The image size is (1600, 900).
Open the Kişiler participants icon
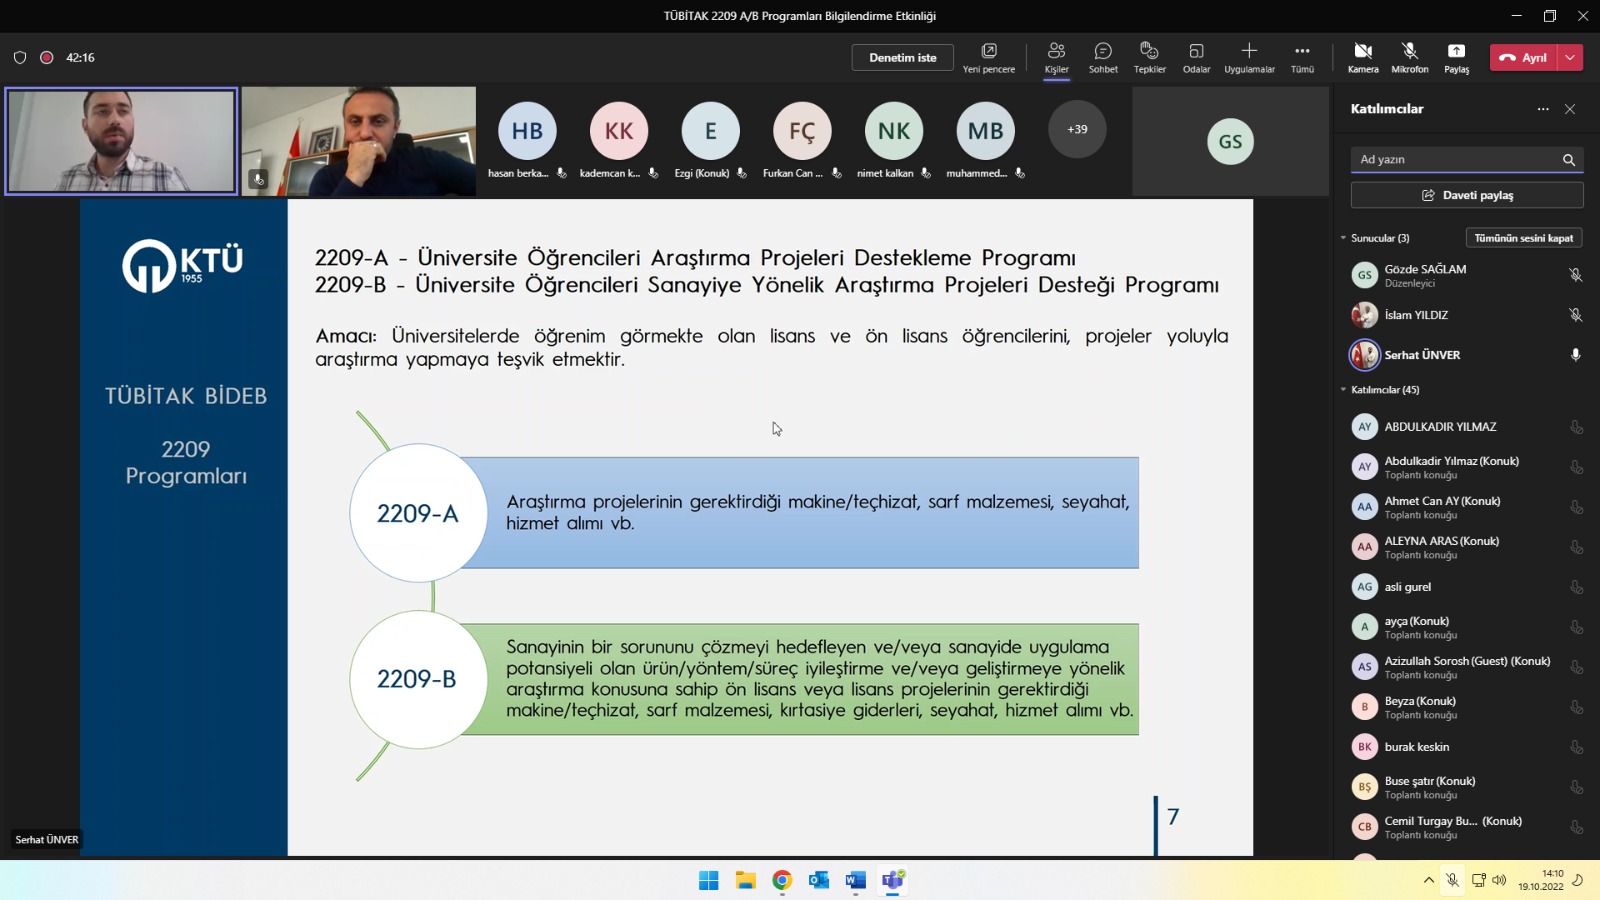pyautogui.click(x=1056, y=52)
